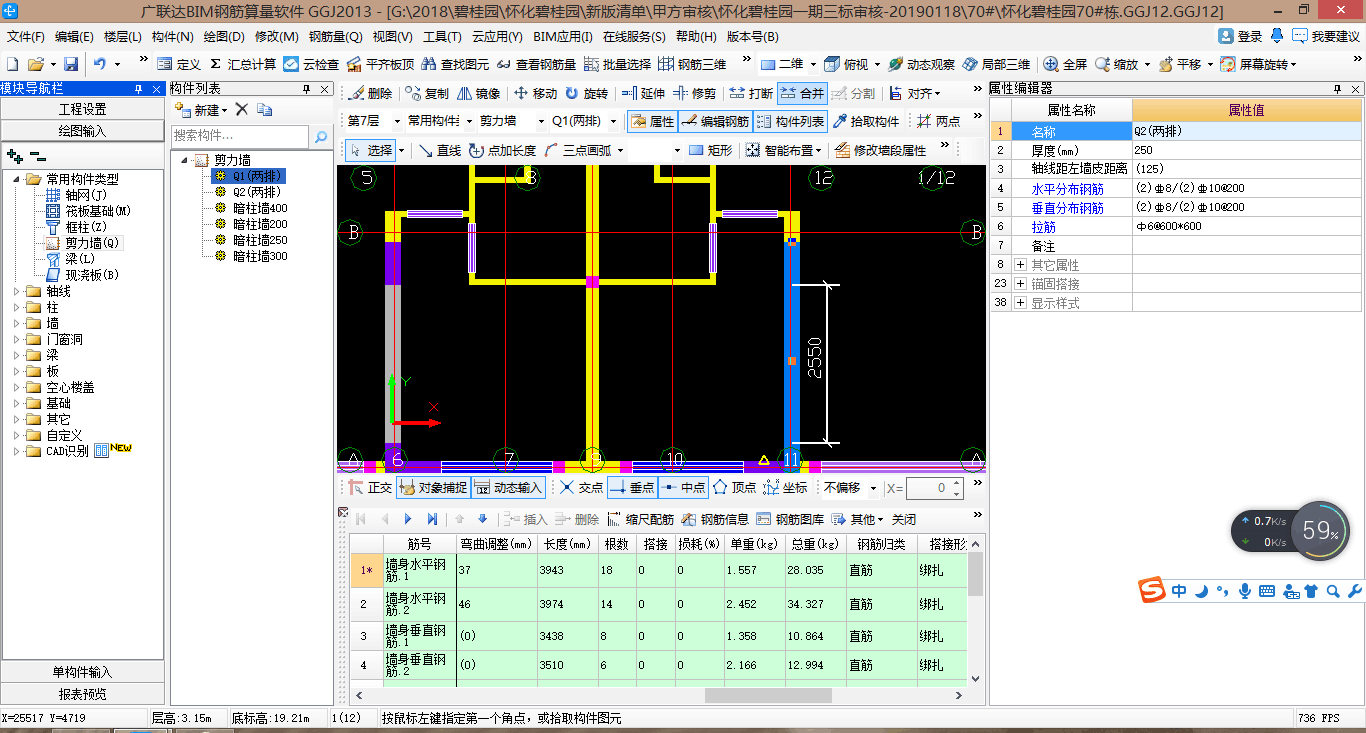This screenshot has width=1366, height=733.
Task: Start 动态观察 dynamic observe tool
Action: tap(921, 64)
